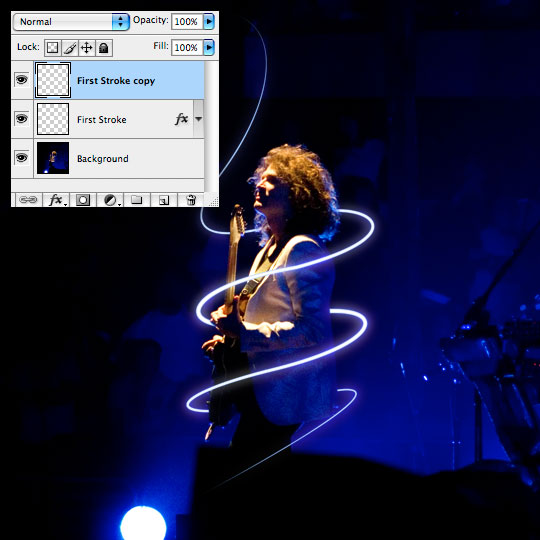Open the Normal blend mode dropdown
The height and width of the screenshot is (540, 540).
click(x=71, y=22)
